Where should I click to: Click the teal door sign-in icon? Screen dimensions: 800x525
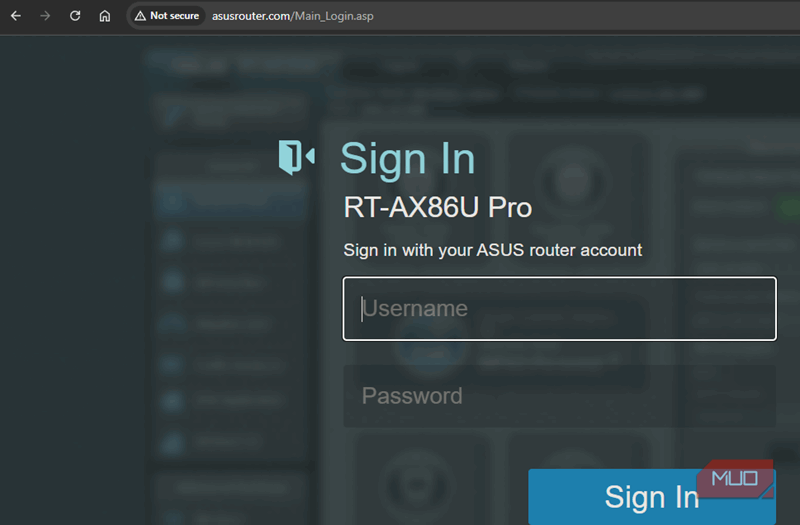click(296, 157)
